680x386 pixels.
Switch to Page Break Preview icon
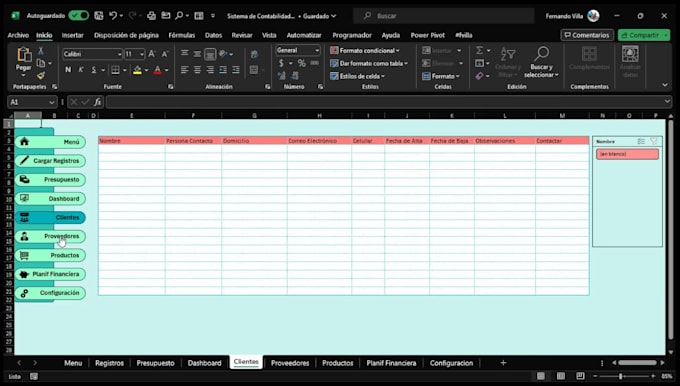[580, 376]
